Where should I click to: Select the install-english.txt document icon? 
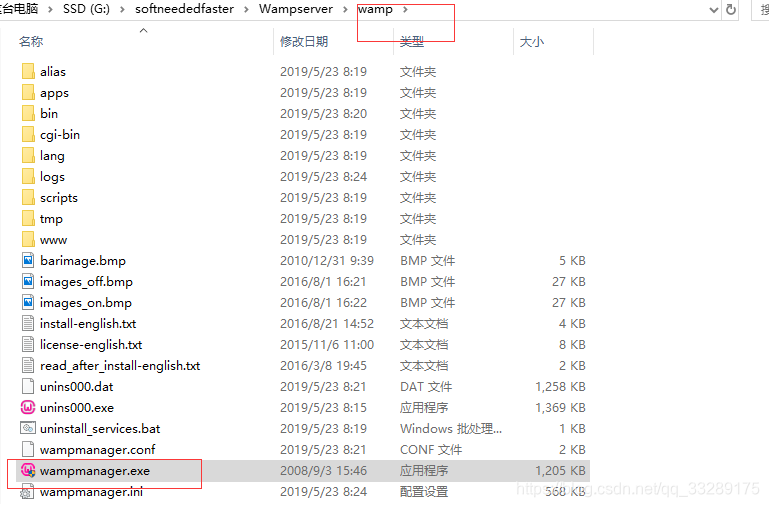coord(28,324)
